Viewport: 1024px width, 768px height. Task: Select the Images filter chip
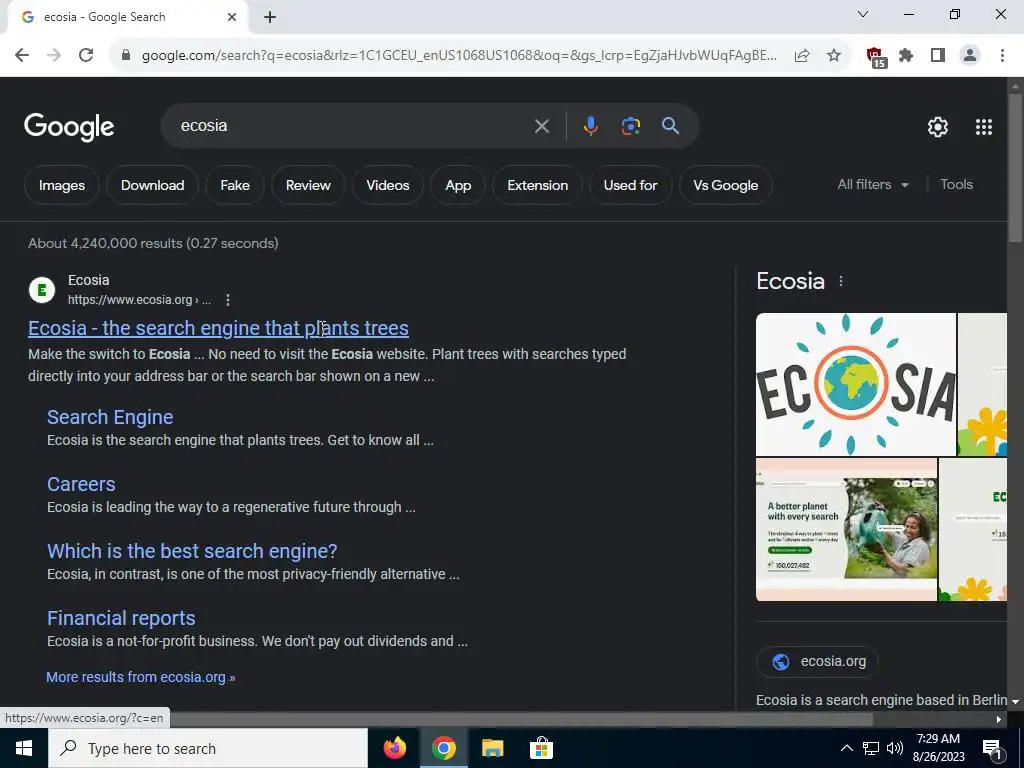coord(62,185)
